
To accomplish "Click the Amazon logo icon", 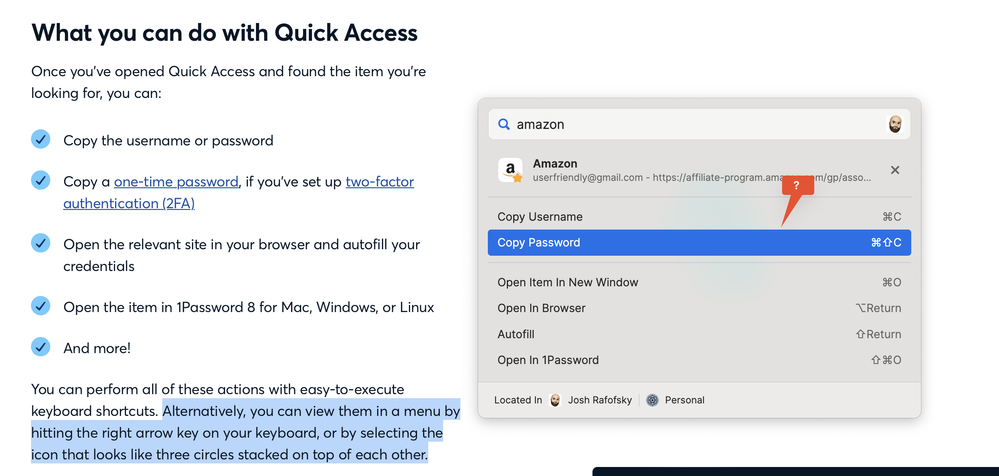I will pos(511,170).
